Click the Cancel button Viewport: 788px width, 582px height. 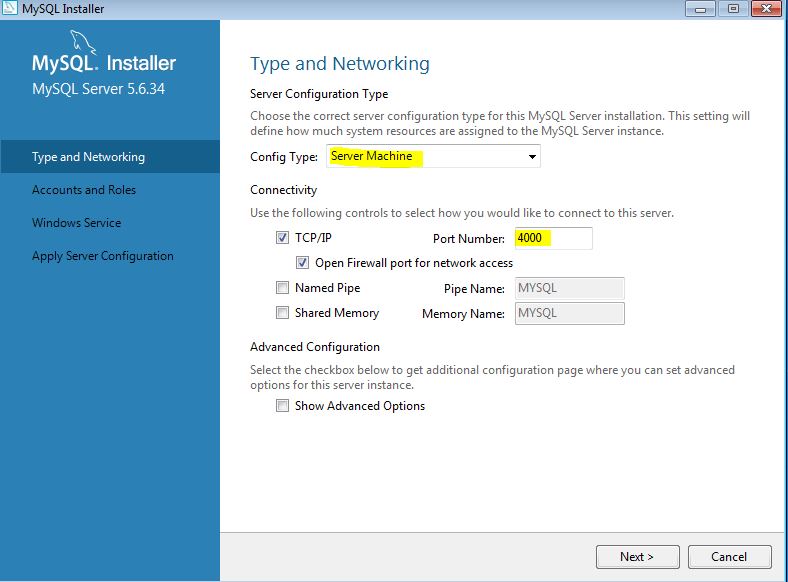pyautogui.click(x=729, y=557)
